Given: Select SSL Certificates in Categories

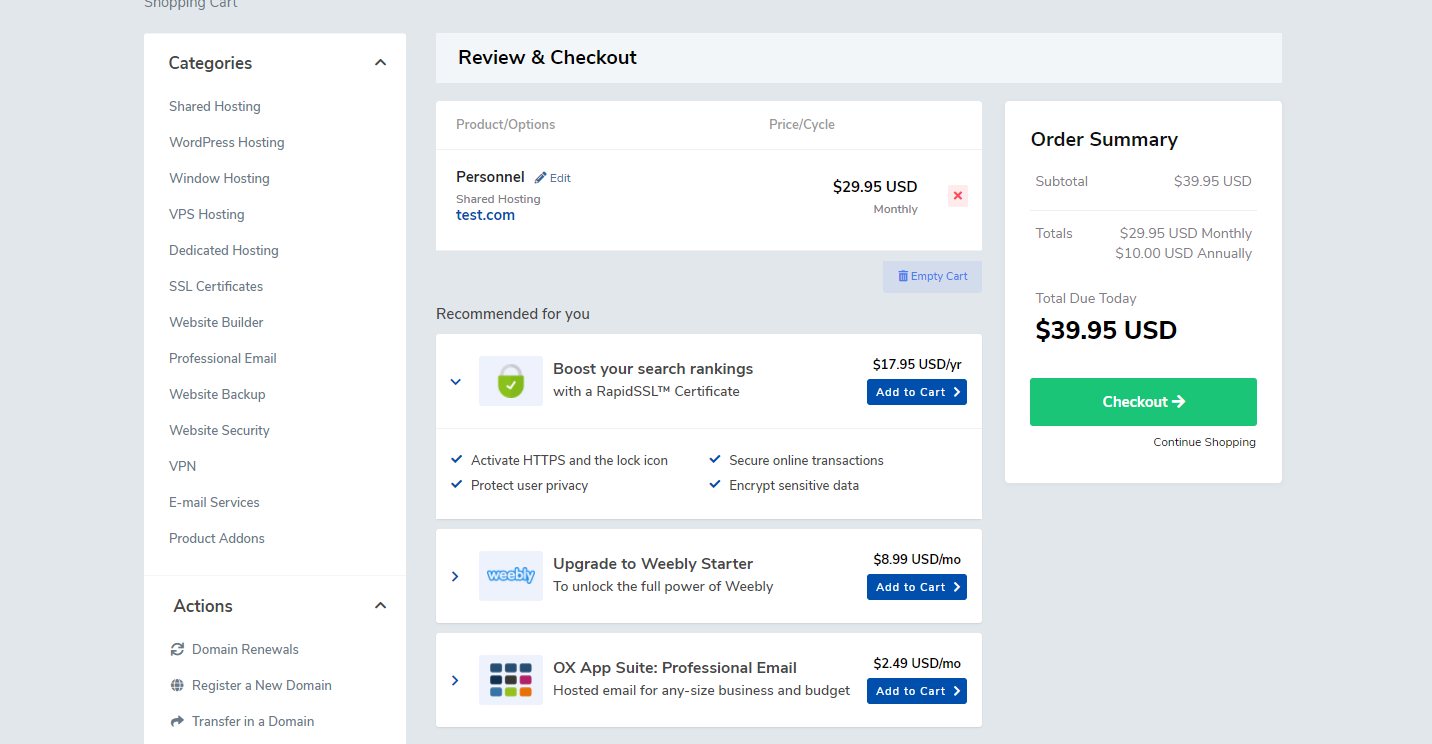Looking at the screenshot, I should click(x=216, y=286).
